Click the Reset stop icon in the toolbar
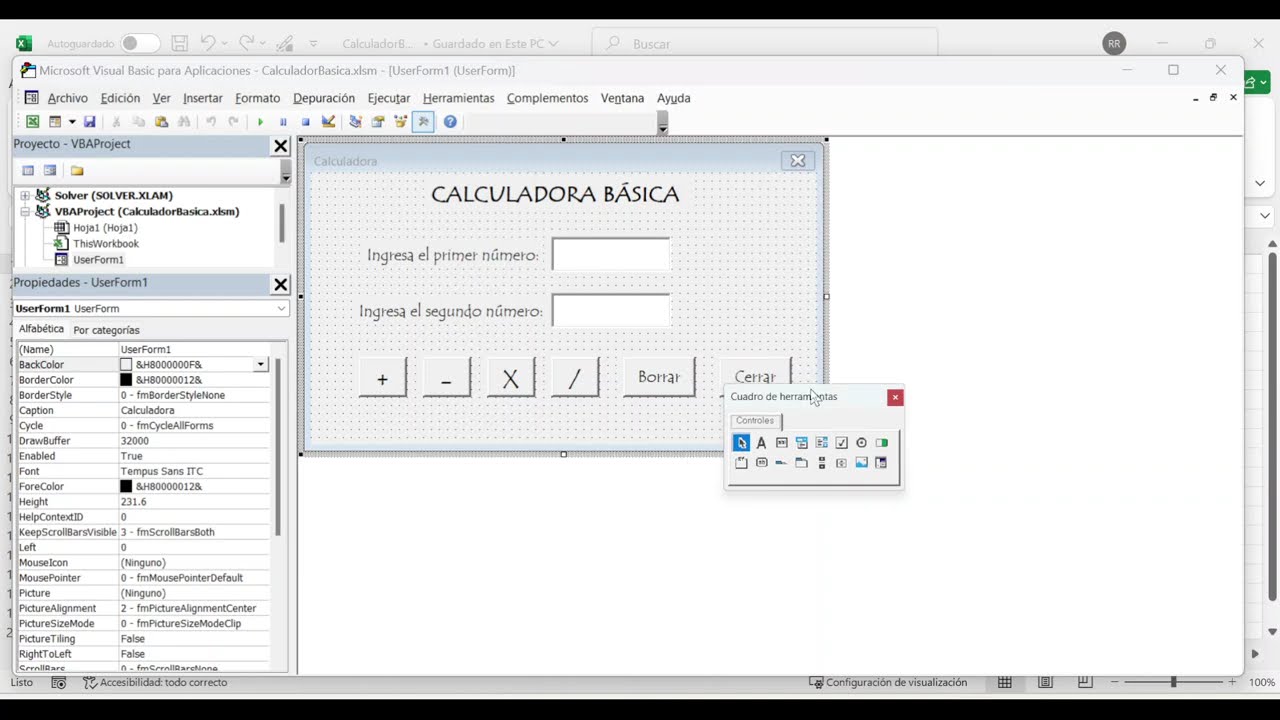 click(306, 122)
